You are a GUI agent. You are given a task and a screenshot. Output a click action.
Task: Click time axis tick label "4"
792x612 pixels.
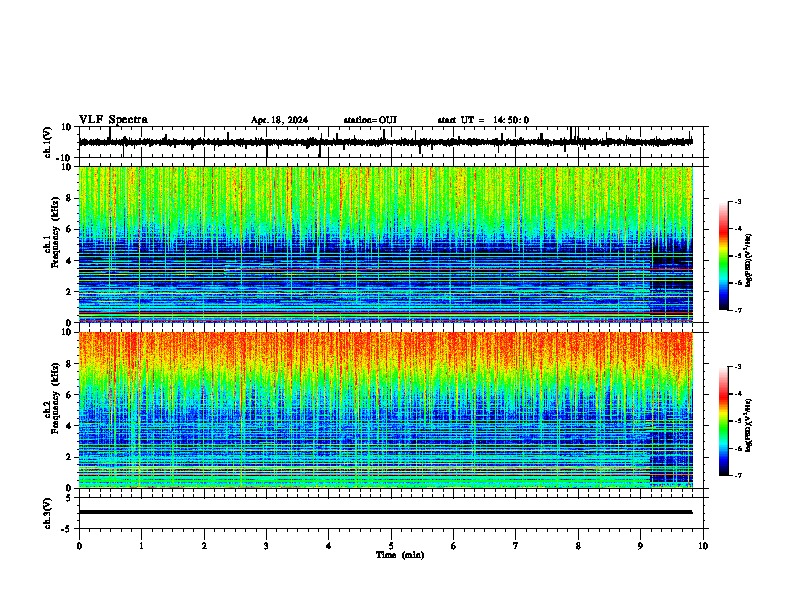coord(329,546)
